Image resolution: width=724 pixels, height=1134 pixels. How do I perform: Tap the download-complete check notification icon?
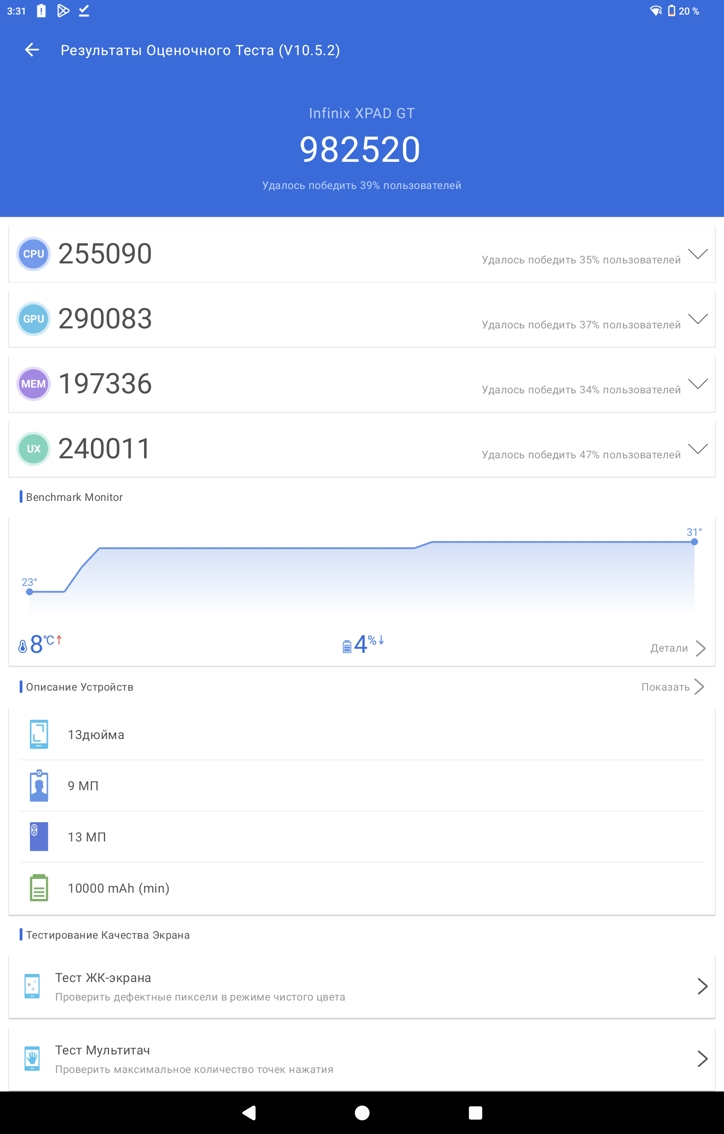pos(84,10)
